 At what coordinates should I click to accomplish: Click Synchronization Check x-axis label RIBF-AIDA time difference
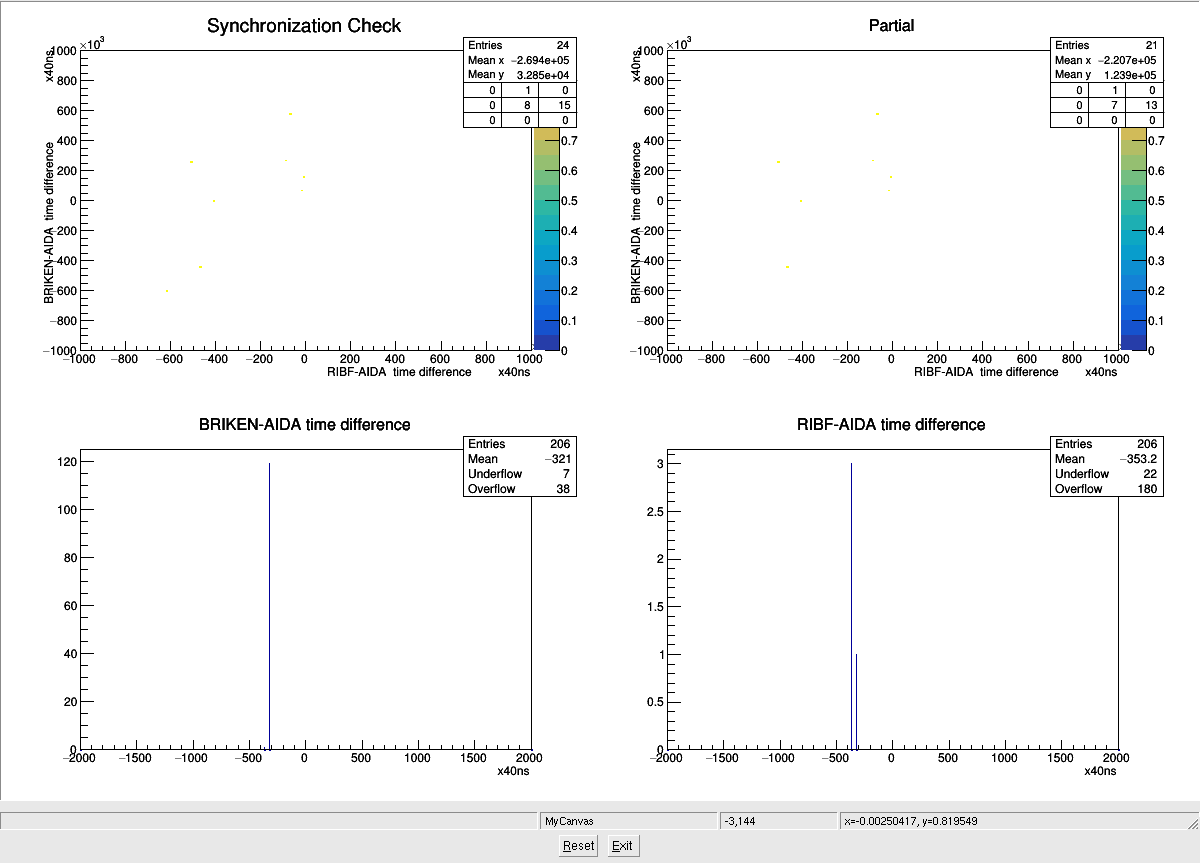tap(399, 372)
